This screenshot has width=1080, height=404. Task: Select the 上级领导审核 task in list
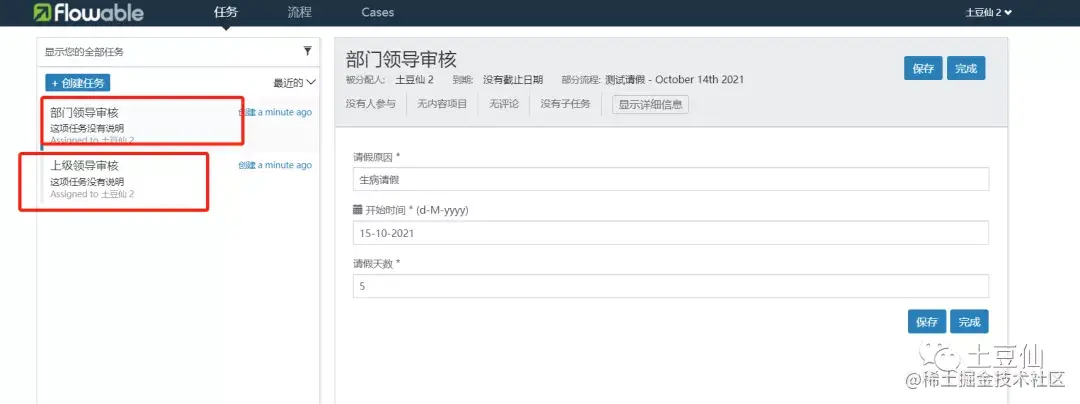coord(178,178)
